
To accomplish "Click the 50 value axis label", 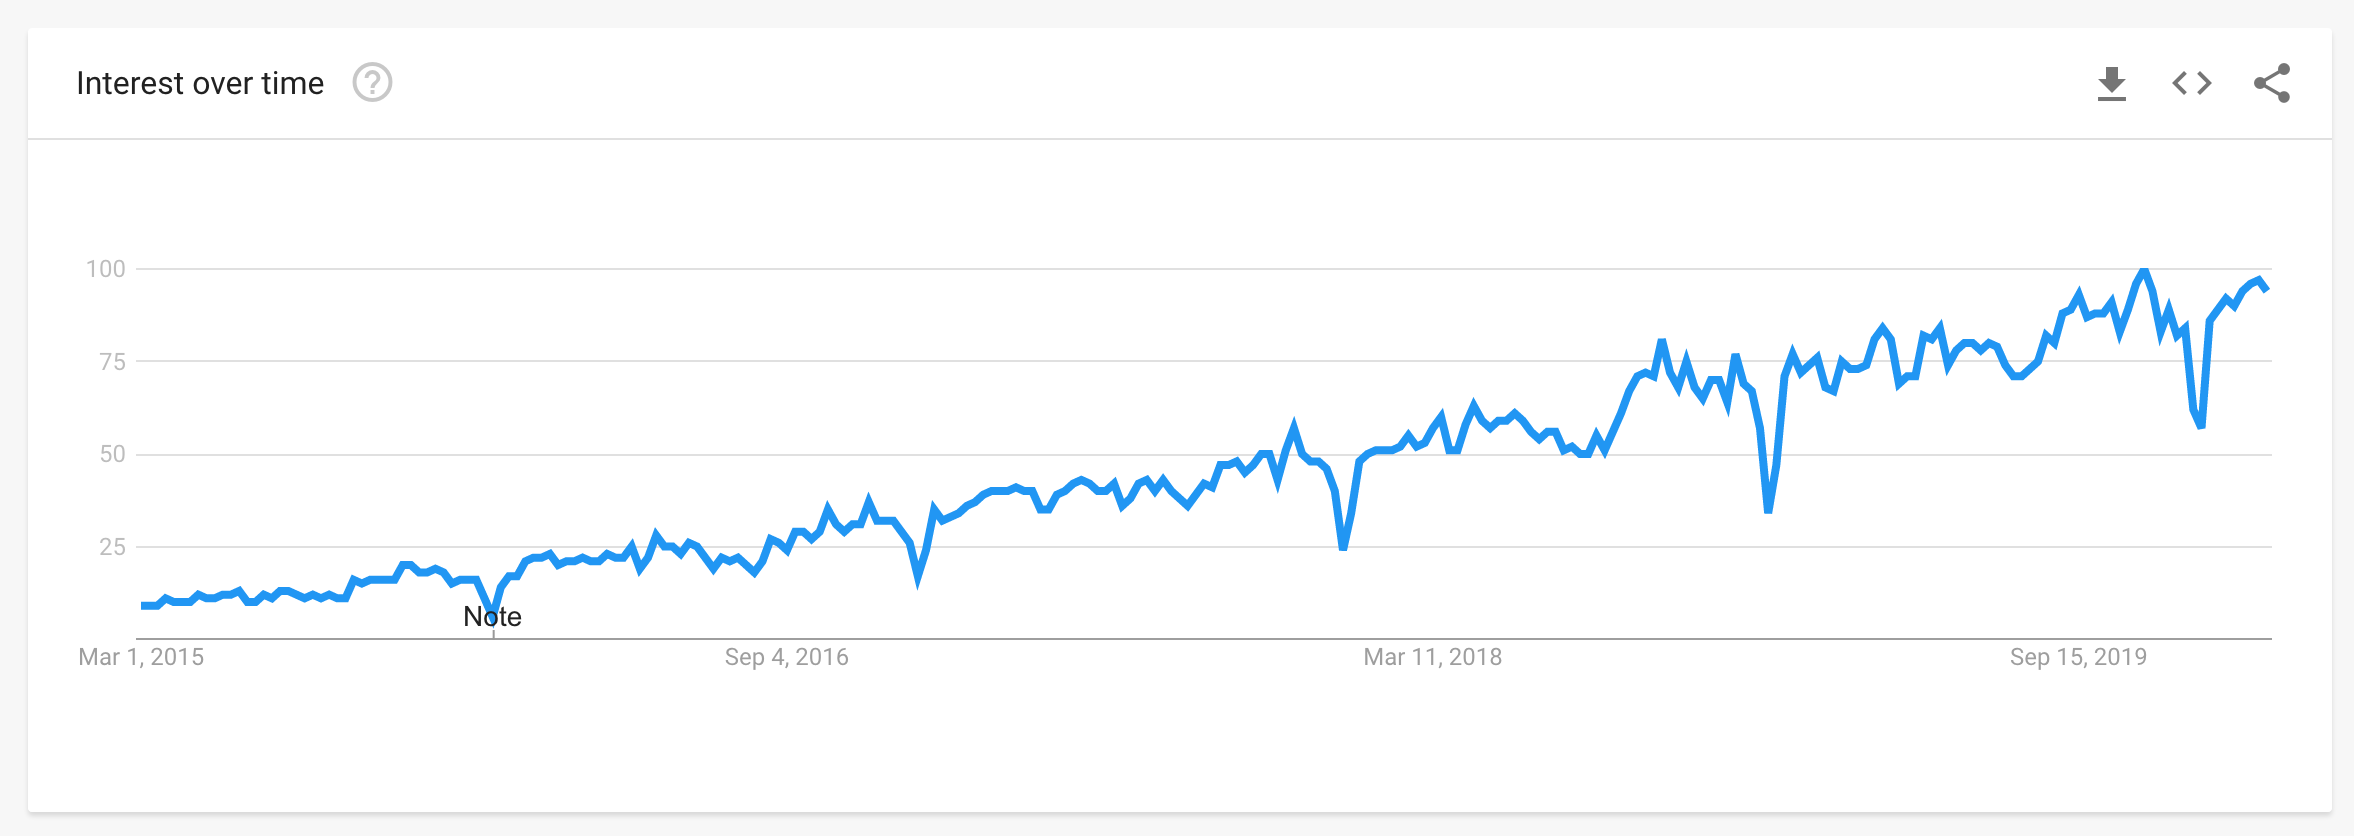I will coord(112,454).
